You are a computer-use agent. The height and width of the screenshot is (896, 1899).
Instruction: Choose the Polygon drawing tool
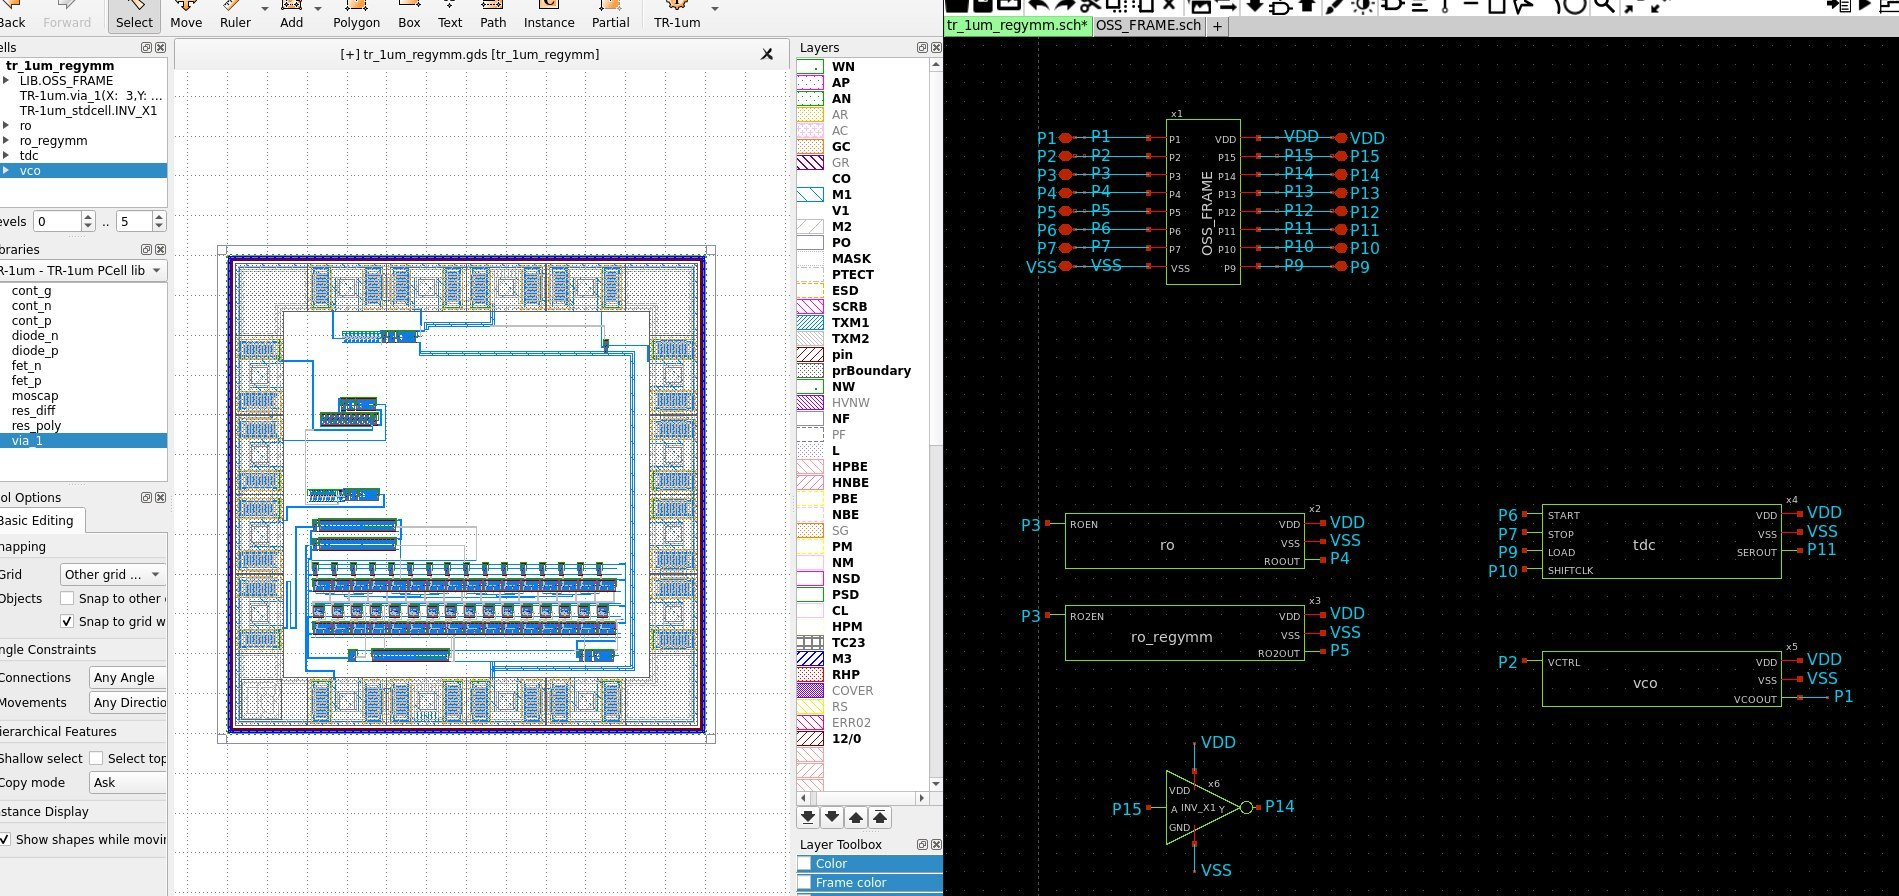pyautogui.click(x=356, y=15)
